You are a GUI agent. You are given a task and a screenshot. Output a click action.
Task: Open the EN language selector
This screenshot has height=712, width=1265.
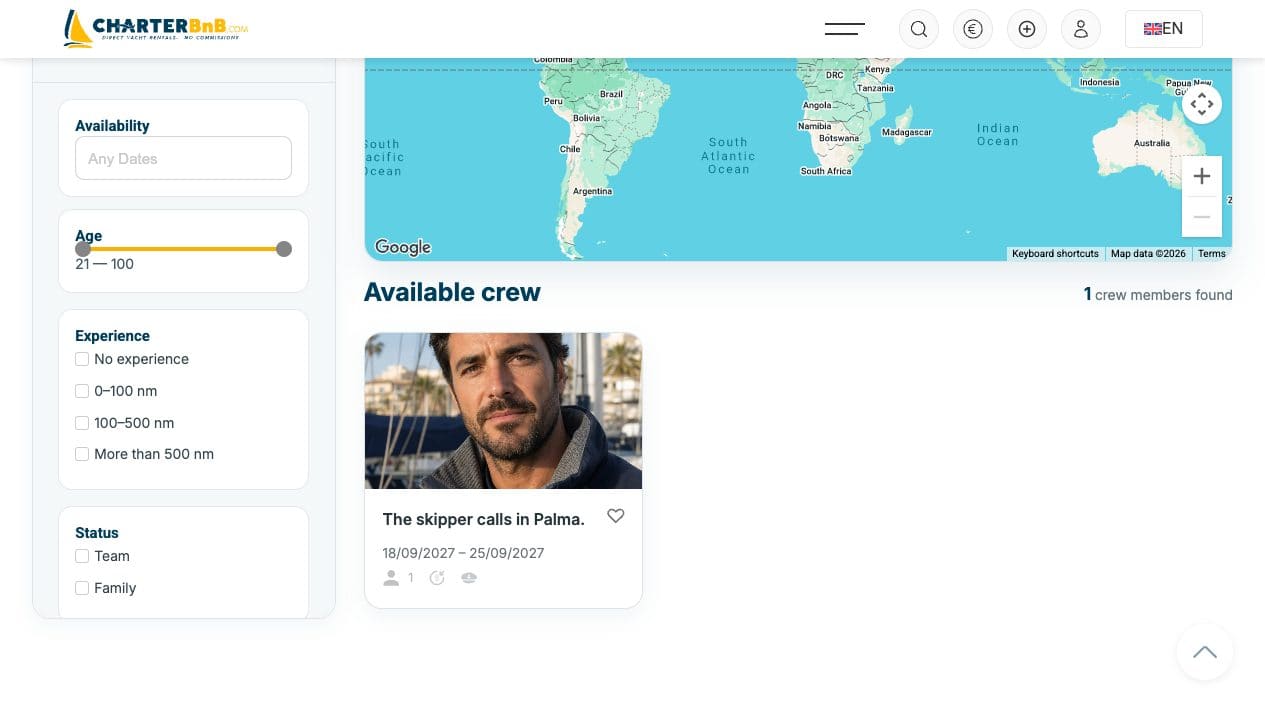1164,29
